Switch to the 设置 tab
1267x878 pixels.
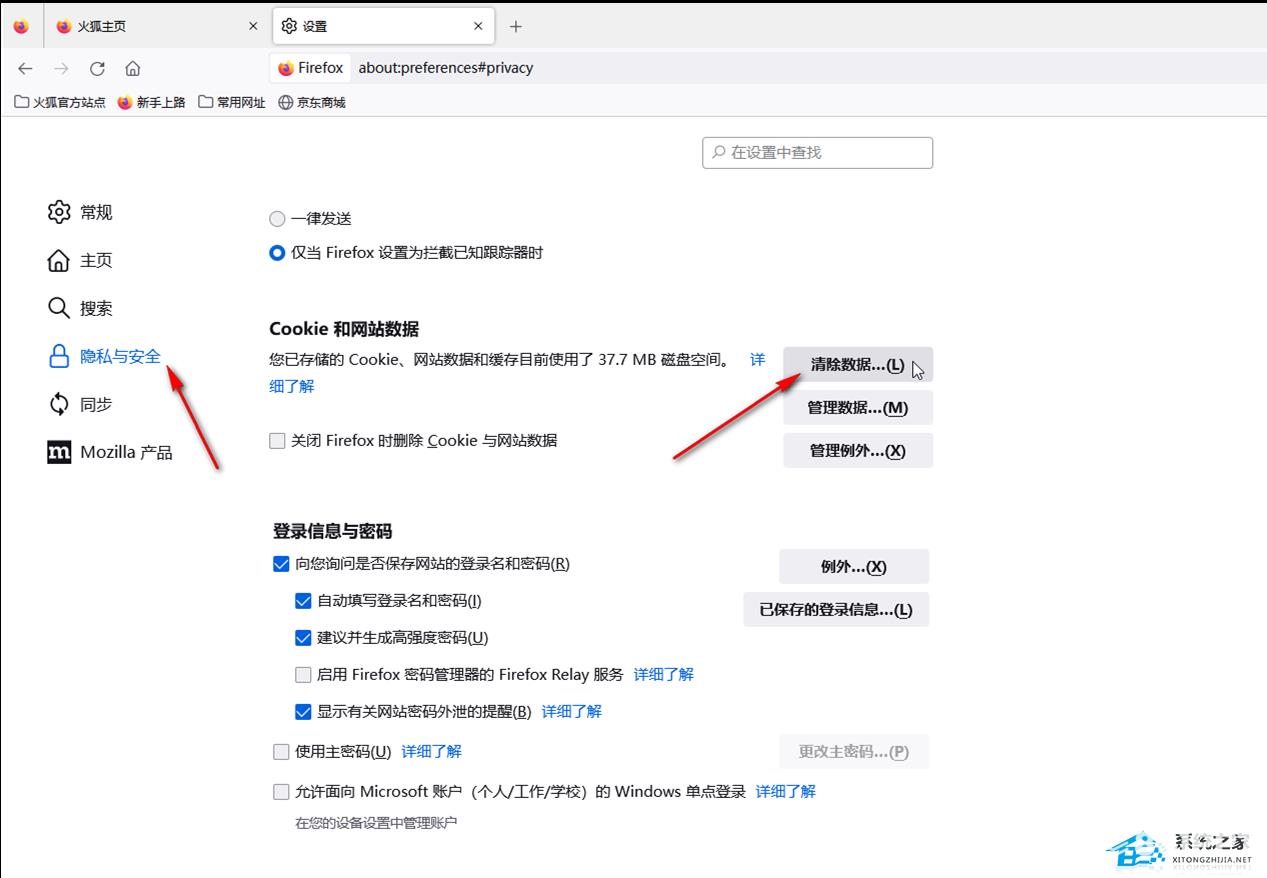point(383,27)
